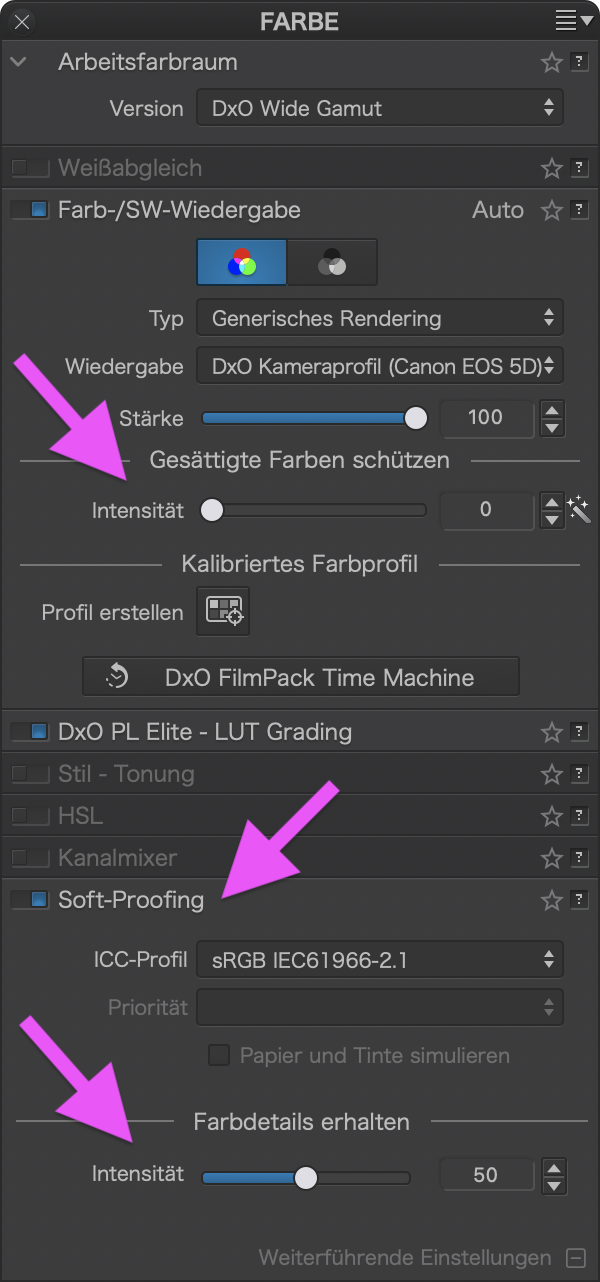Select color rendering mode icon
This screenshot has height=1282, width=600.
(x=242, y=263)
